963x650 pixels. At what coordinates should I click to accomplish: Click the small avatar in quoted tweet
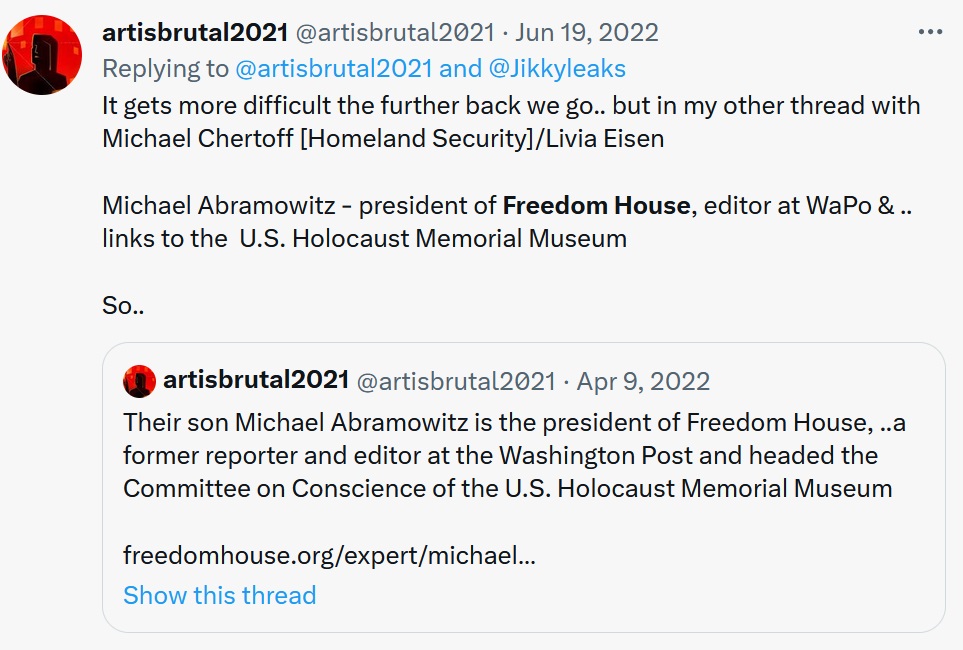tap(139, 381)
